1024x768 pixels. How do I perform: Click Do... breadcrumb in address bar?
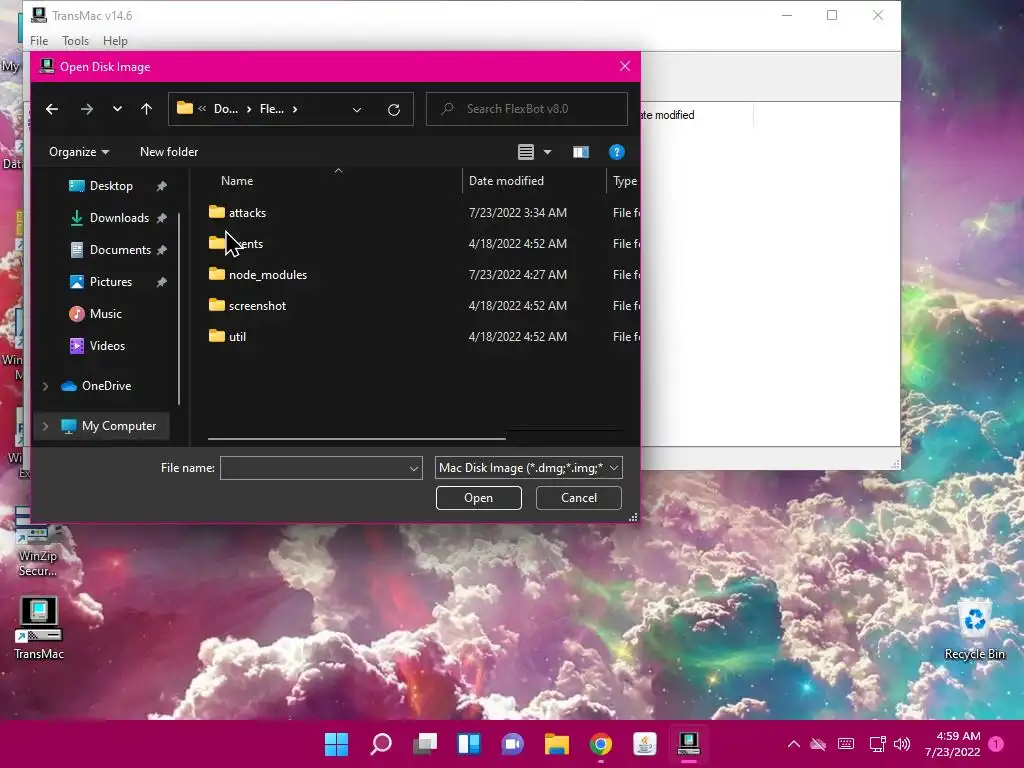(x=226, y=109)
